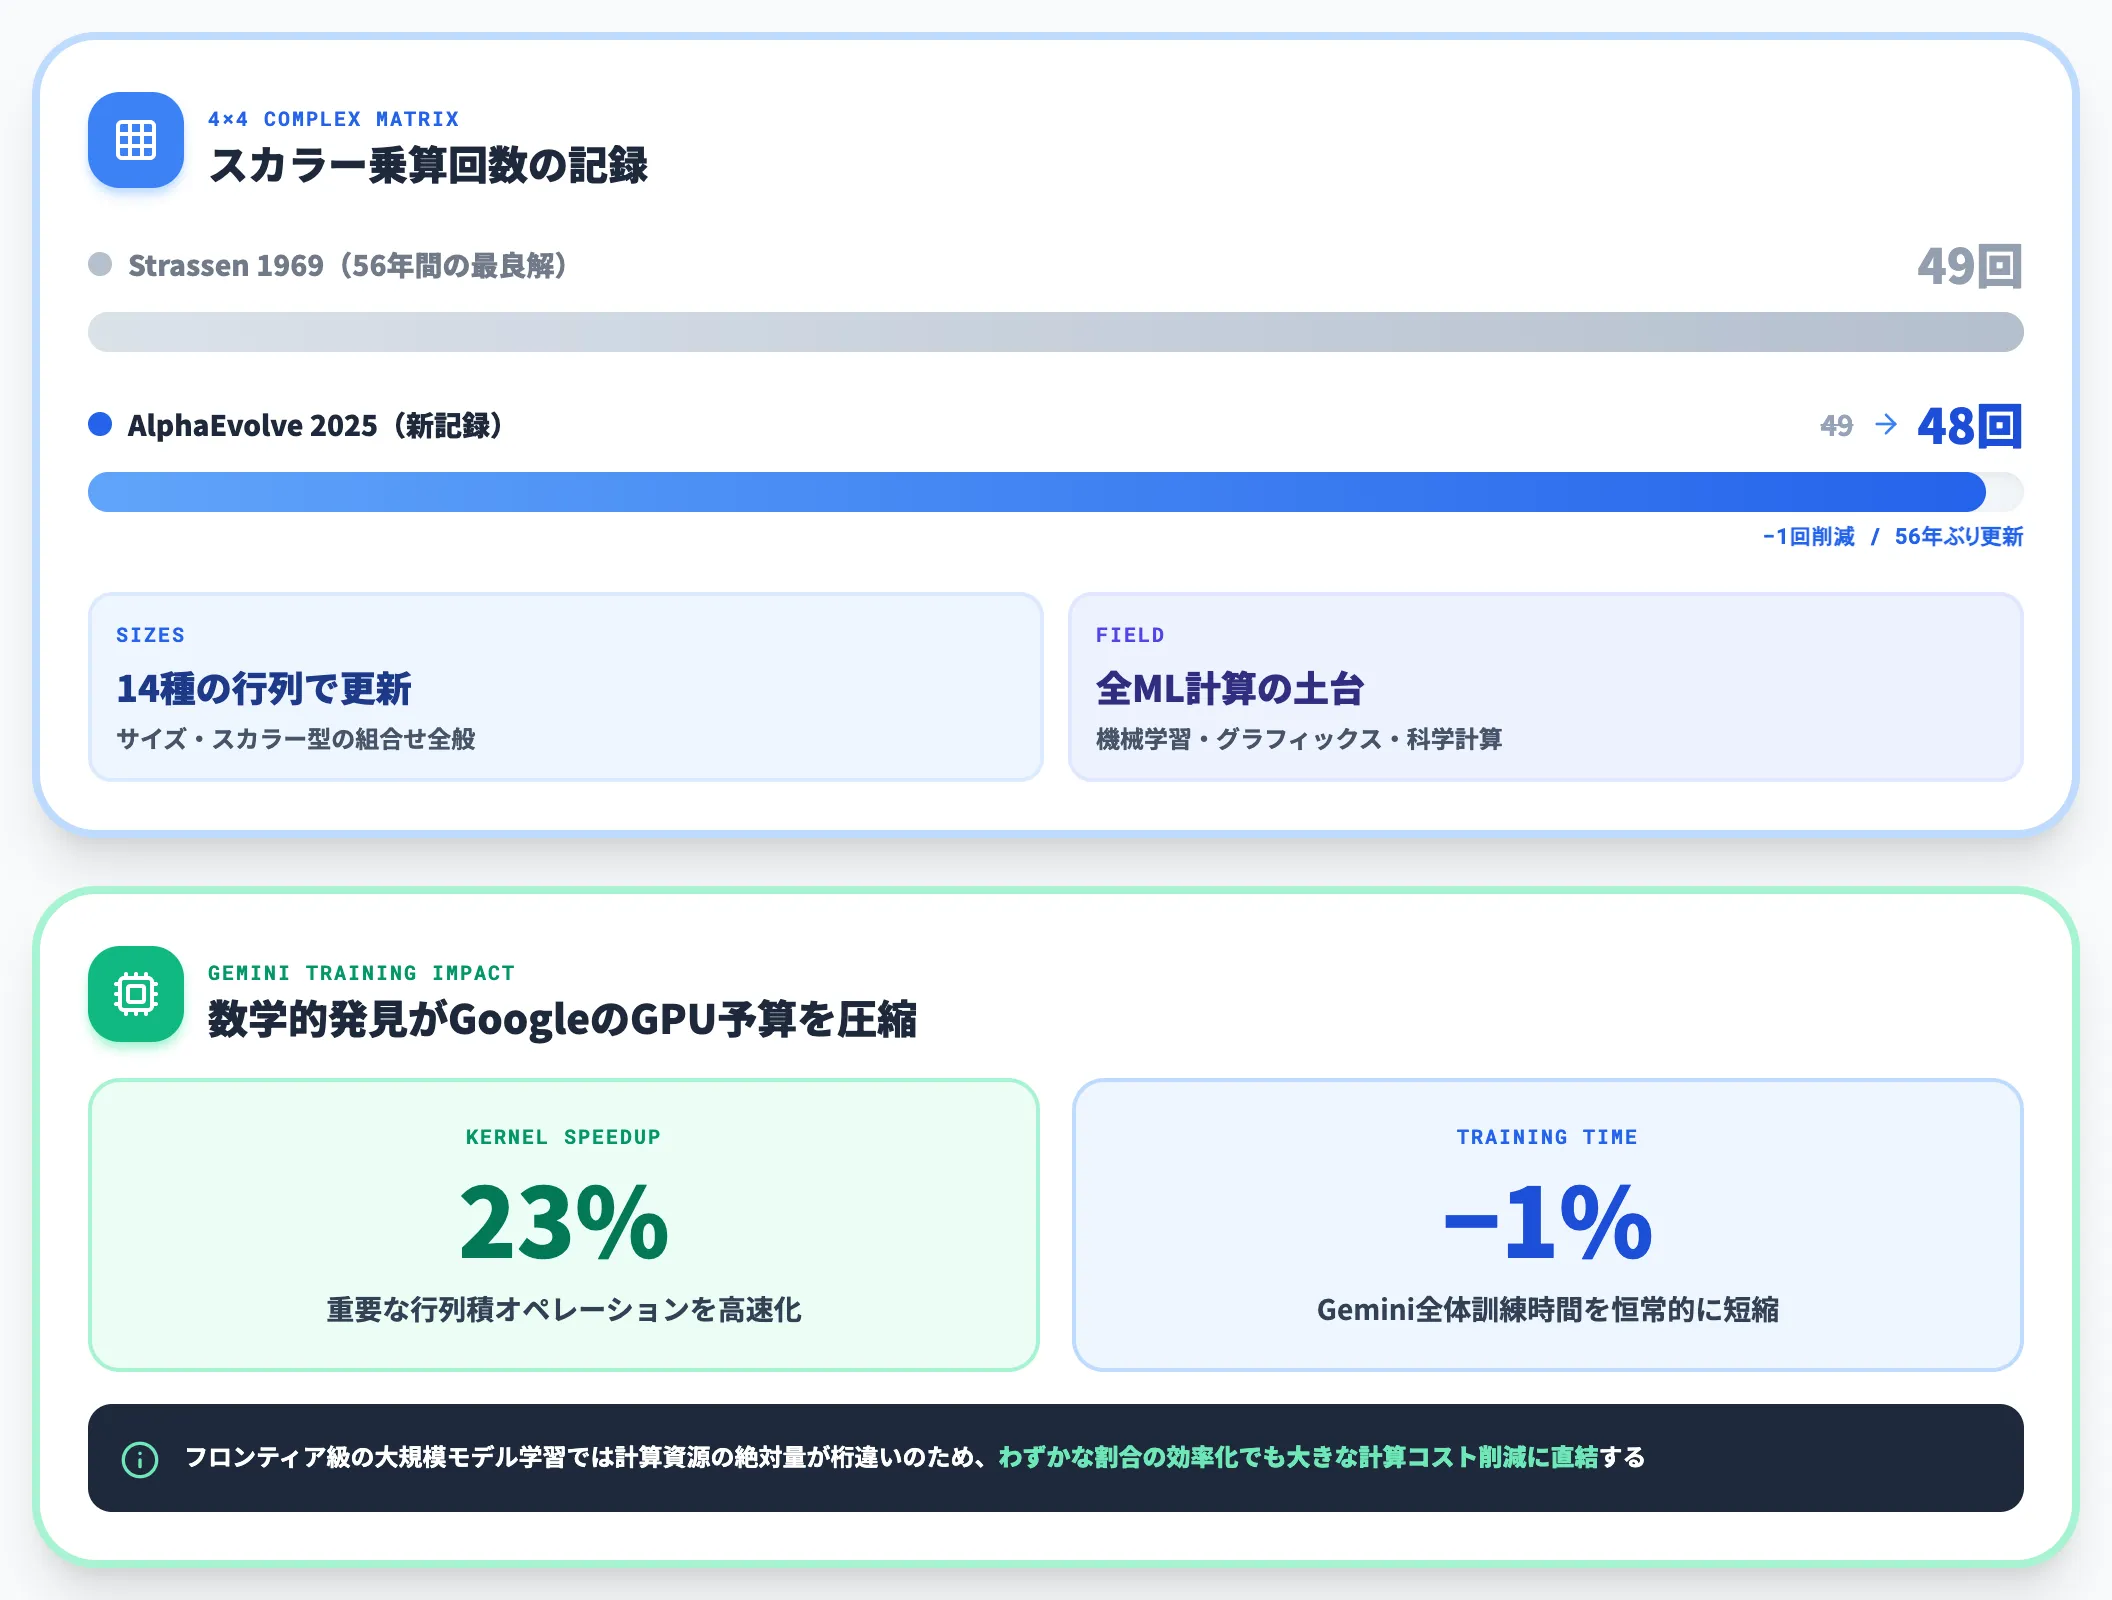
Task: Click the 4×4 COMPLEX MATRIX label
Action: tap(333, 119)
